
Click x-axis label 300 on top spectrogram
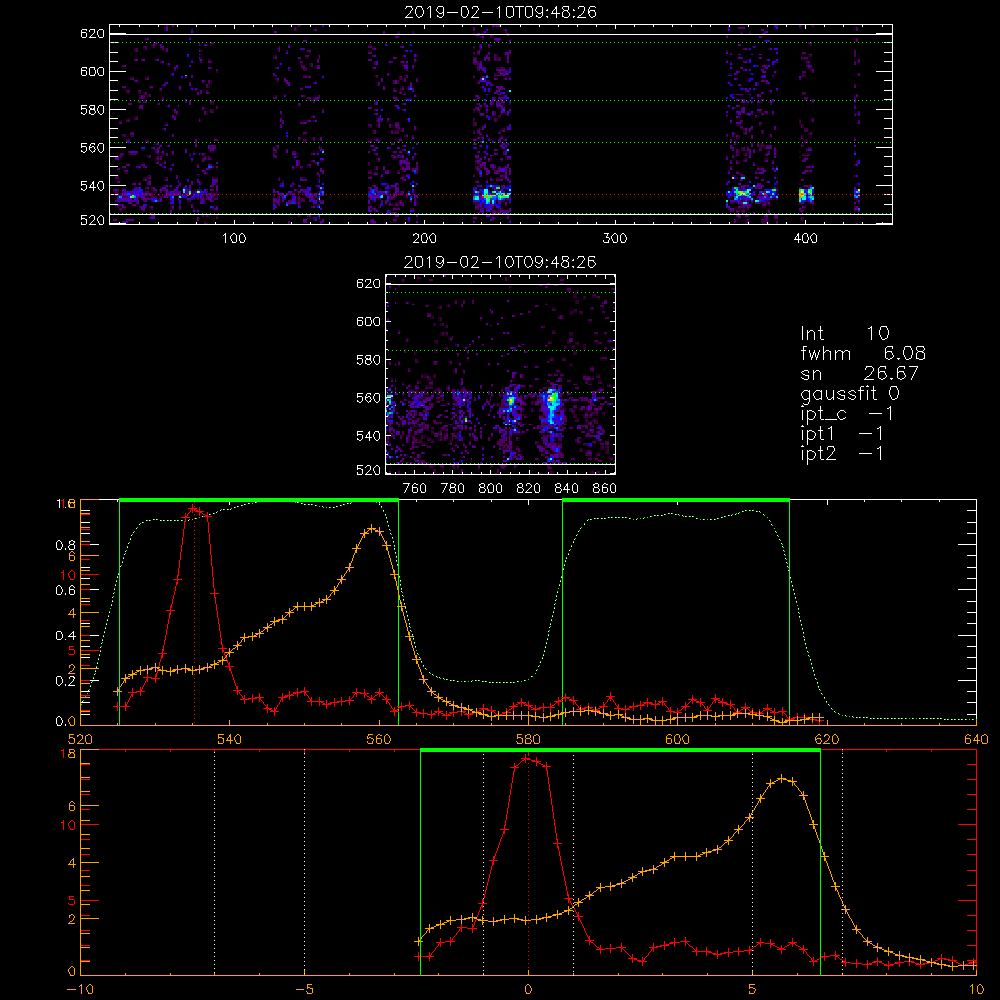pos(615,239)
